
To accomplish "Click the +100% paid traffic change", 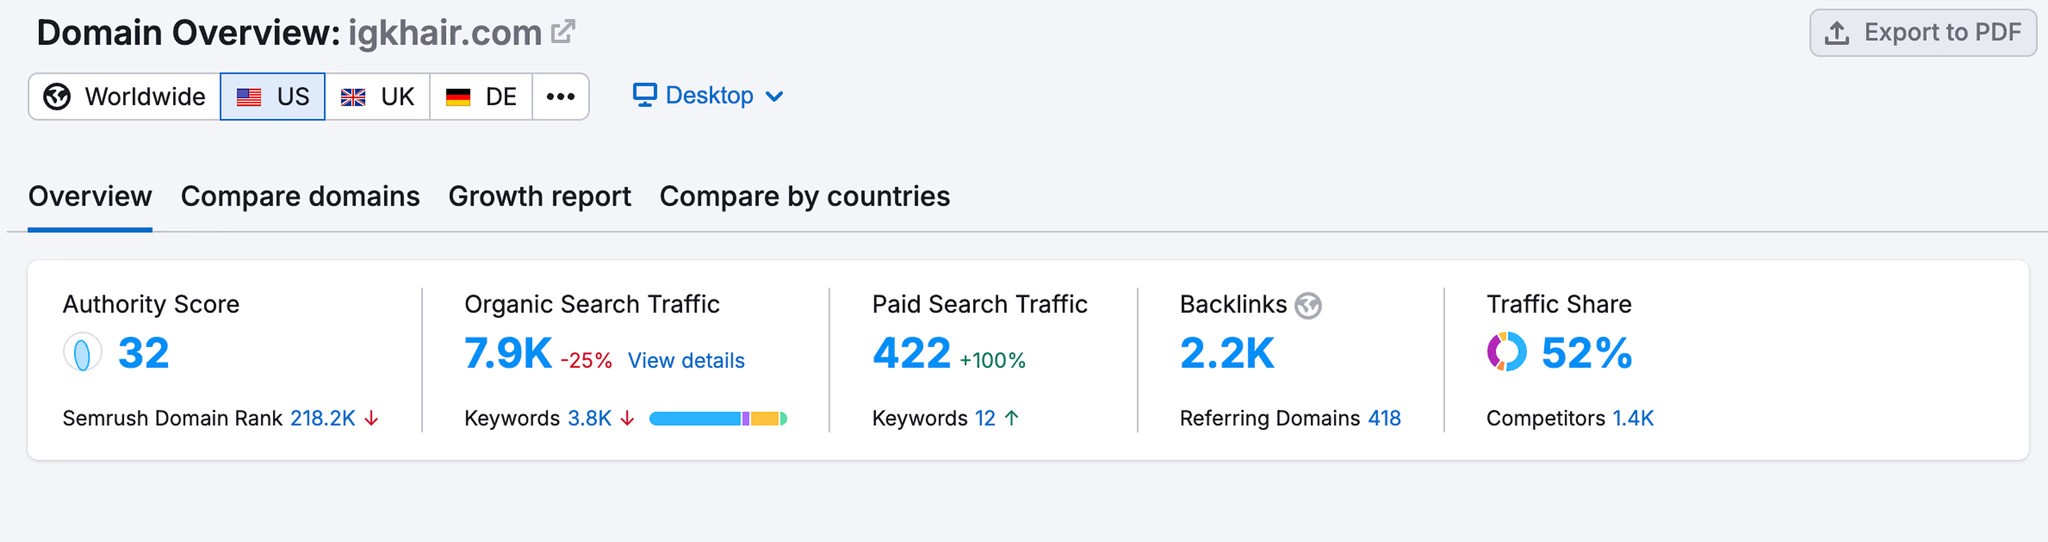I will [992, 360].
